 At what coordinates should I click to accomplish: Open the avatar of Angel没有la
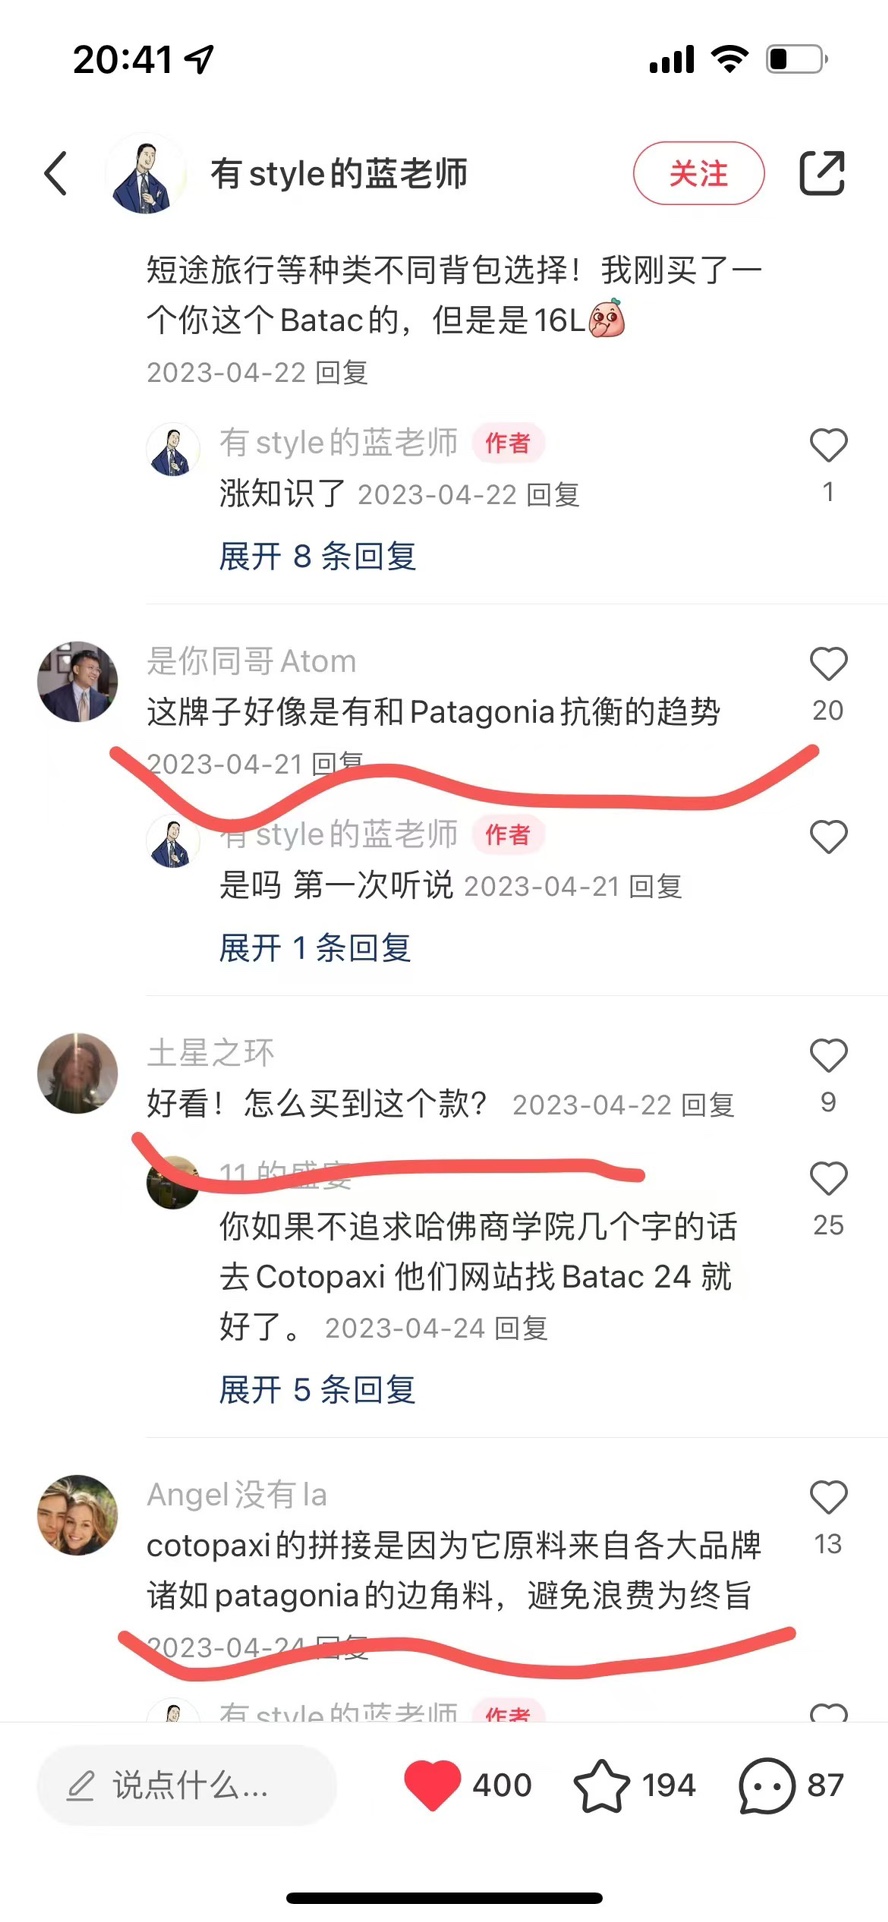[78, 1515]
